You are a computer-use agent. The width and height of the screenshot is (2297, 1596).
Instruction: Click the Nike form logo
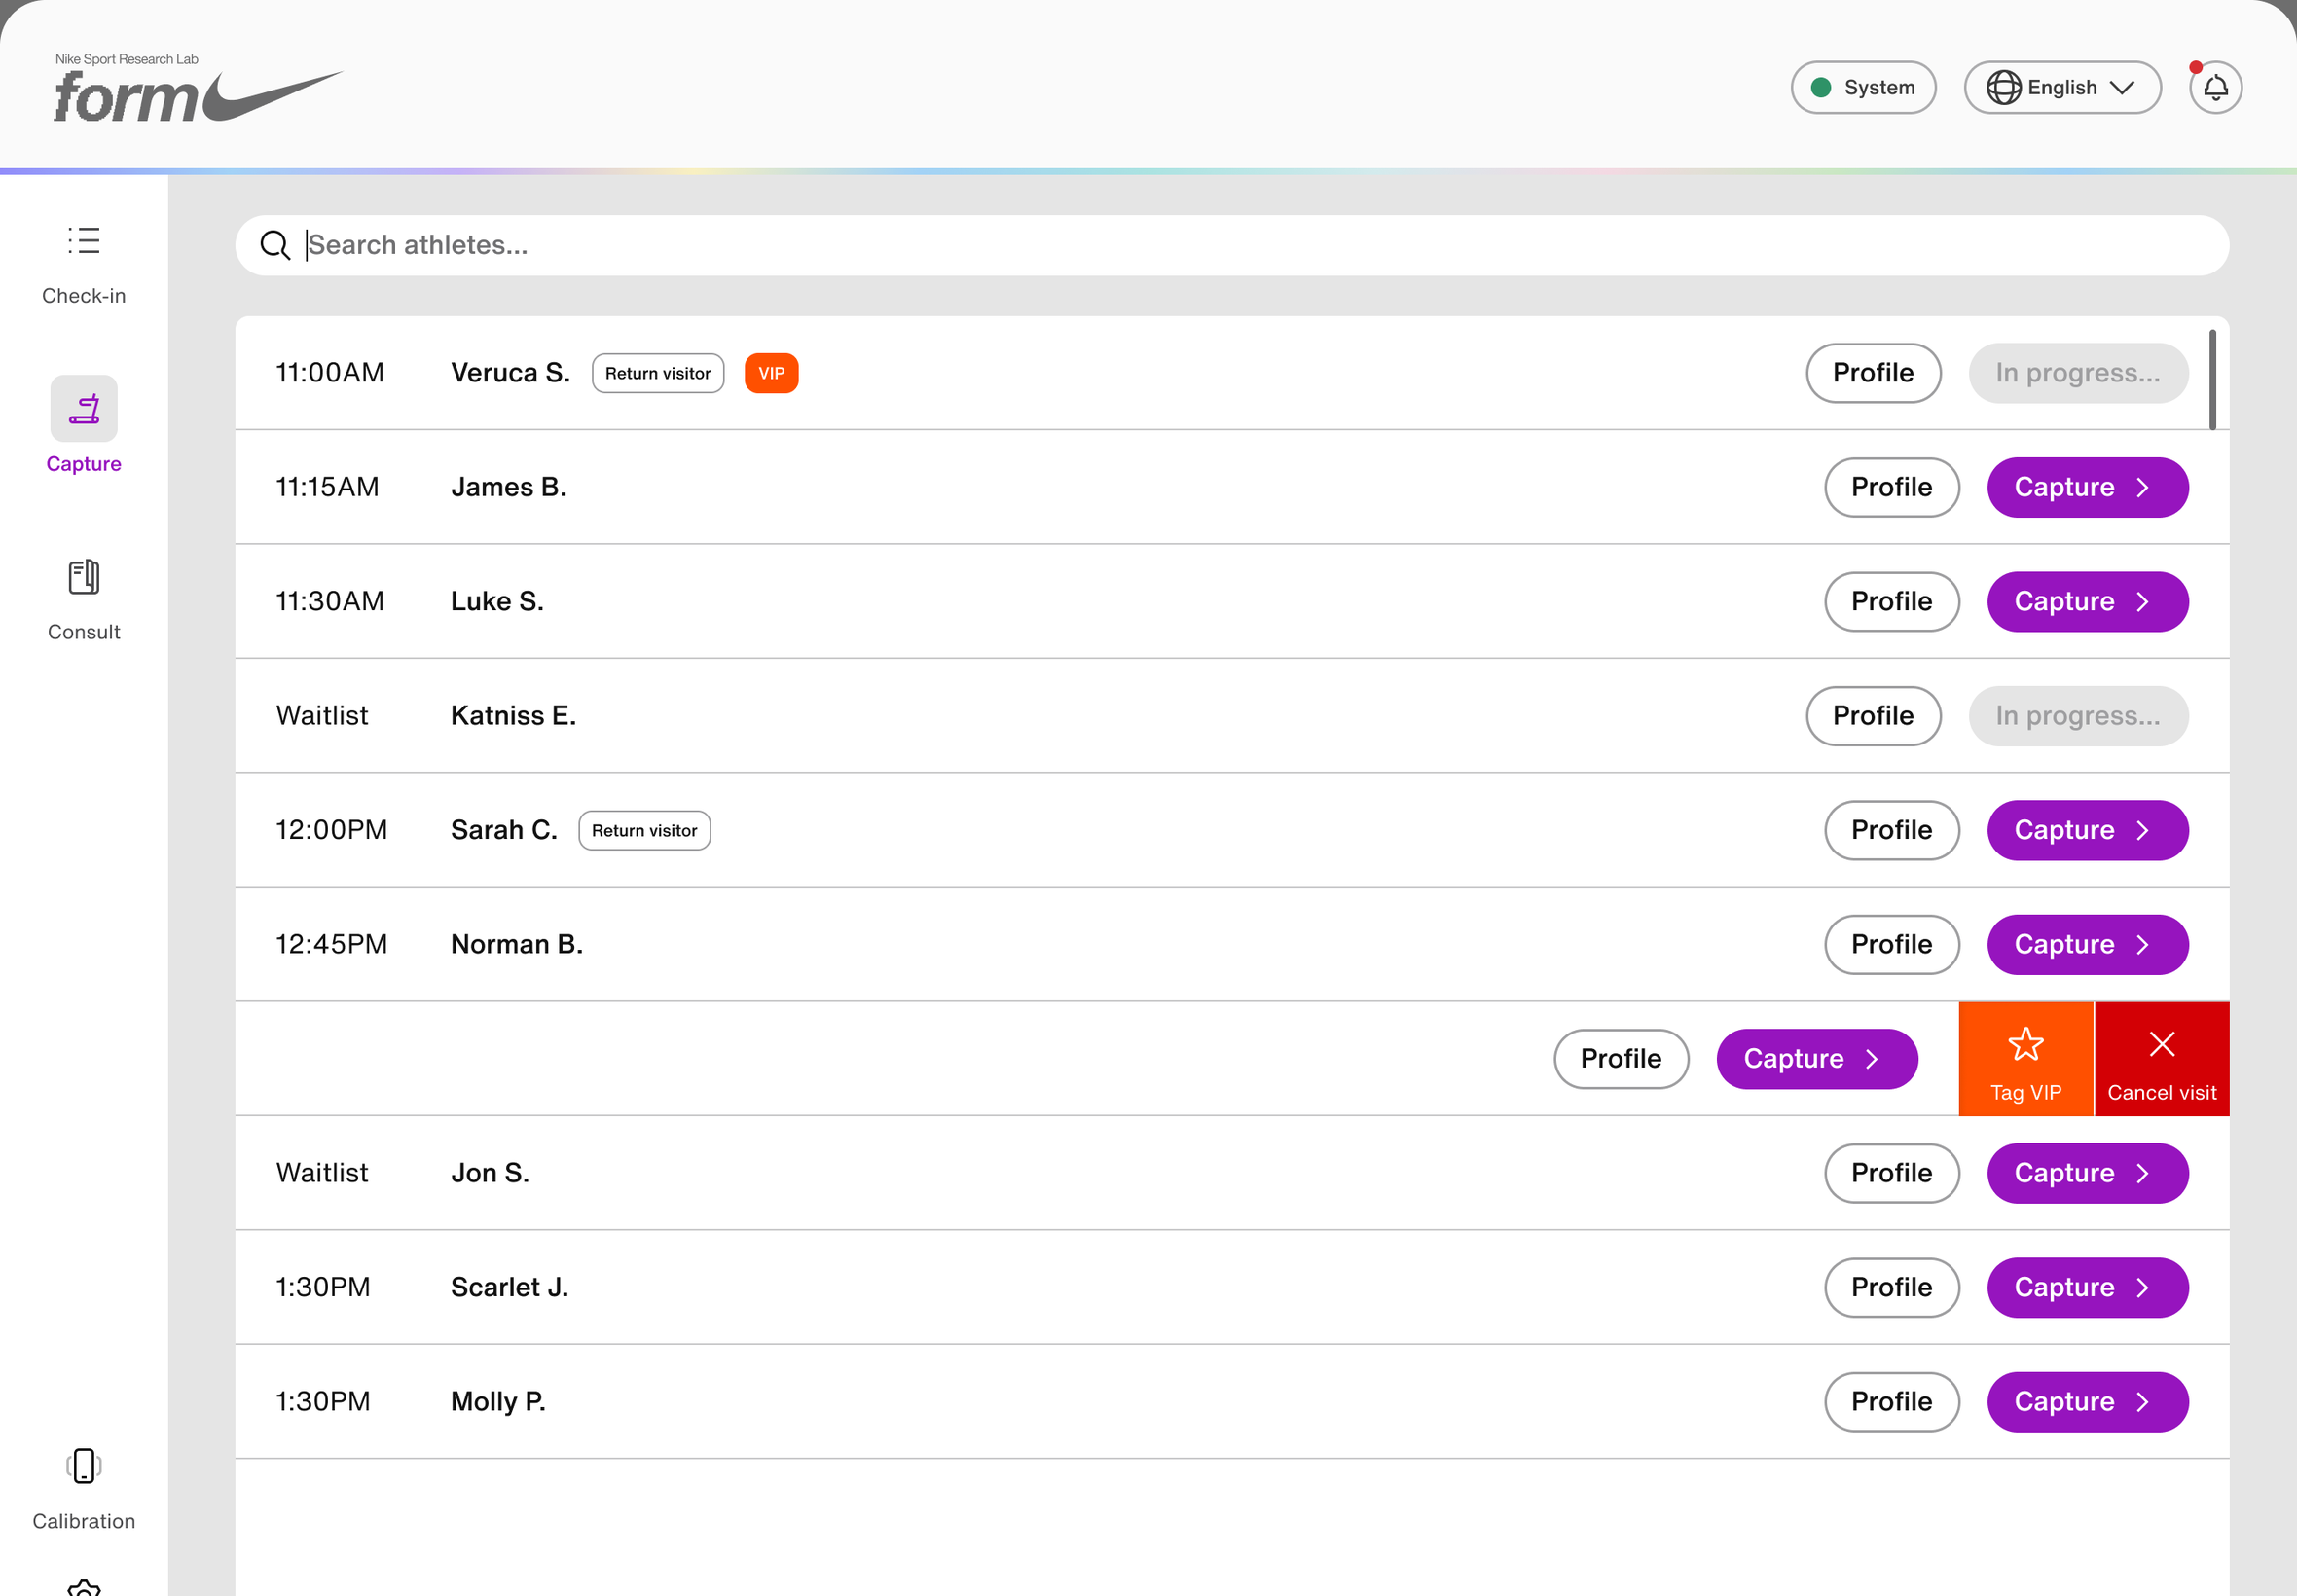[x=197, y=89]
